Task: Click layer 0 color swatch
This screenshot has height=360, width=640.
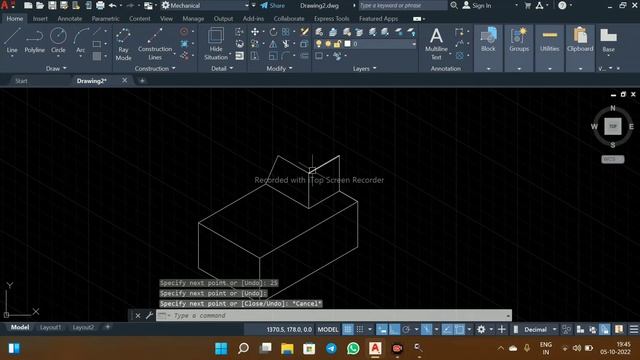Action: [x=347, y=44]
